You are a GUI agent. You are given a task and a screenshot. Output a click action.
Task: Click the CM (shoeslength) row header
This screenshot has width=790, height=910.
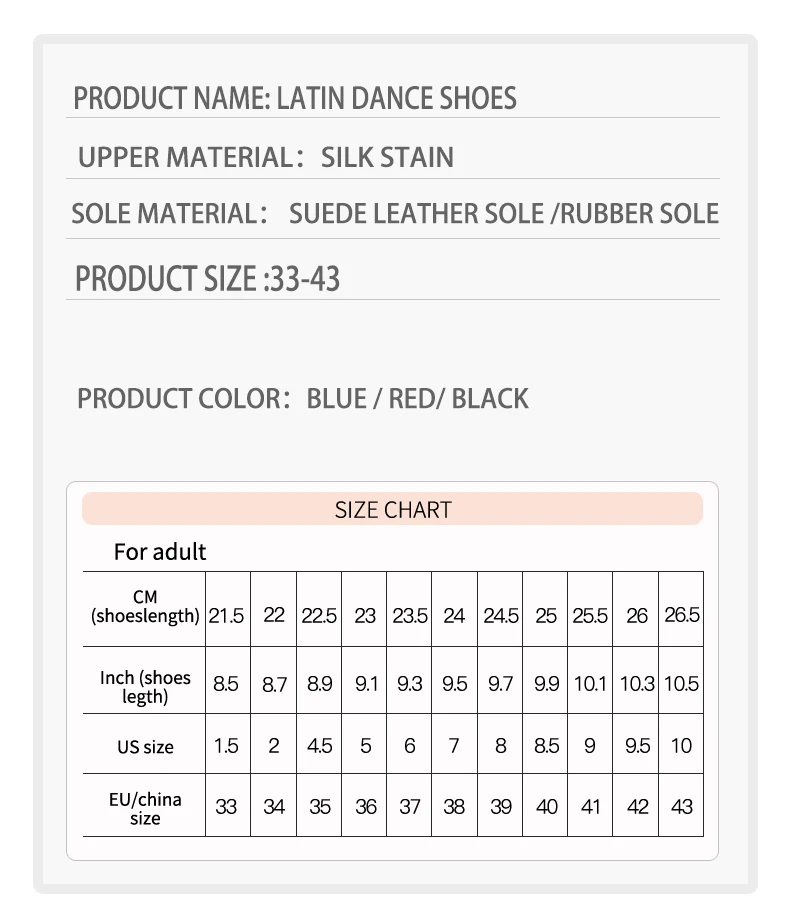(145, 607)
